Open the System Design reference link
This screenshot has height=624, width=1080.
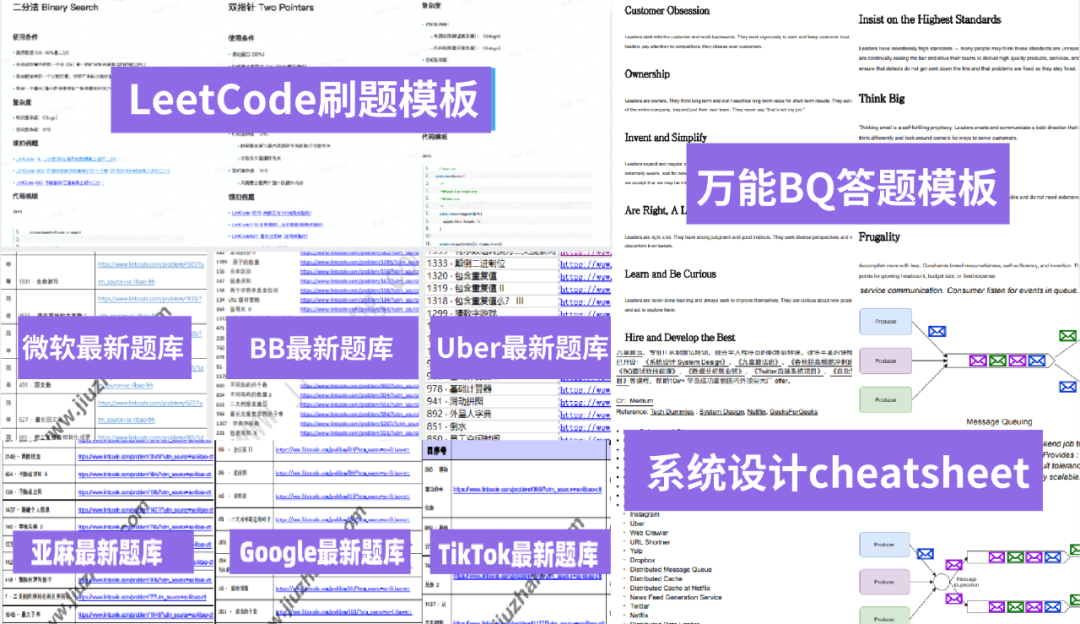click(721, 412)
